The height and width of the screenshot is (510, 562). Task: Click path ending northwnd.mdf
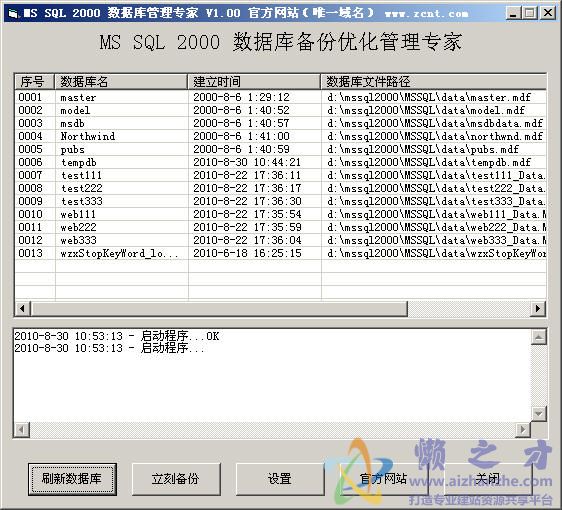(435, 136)
